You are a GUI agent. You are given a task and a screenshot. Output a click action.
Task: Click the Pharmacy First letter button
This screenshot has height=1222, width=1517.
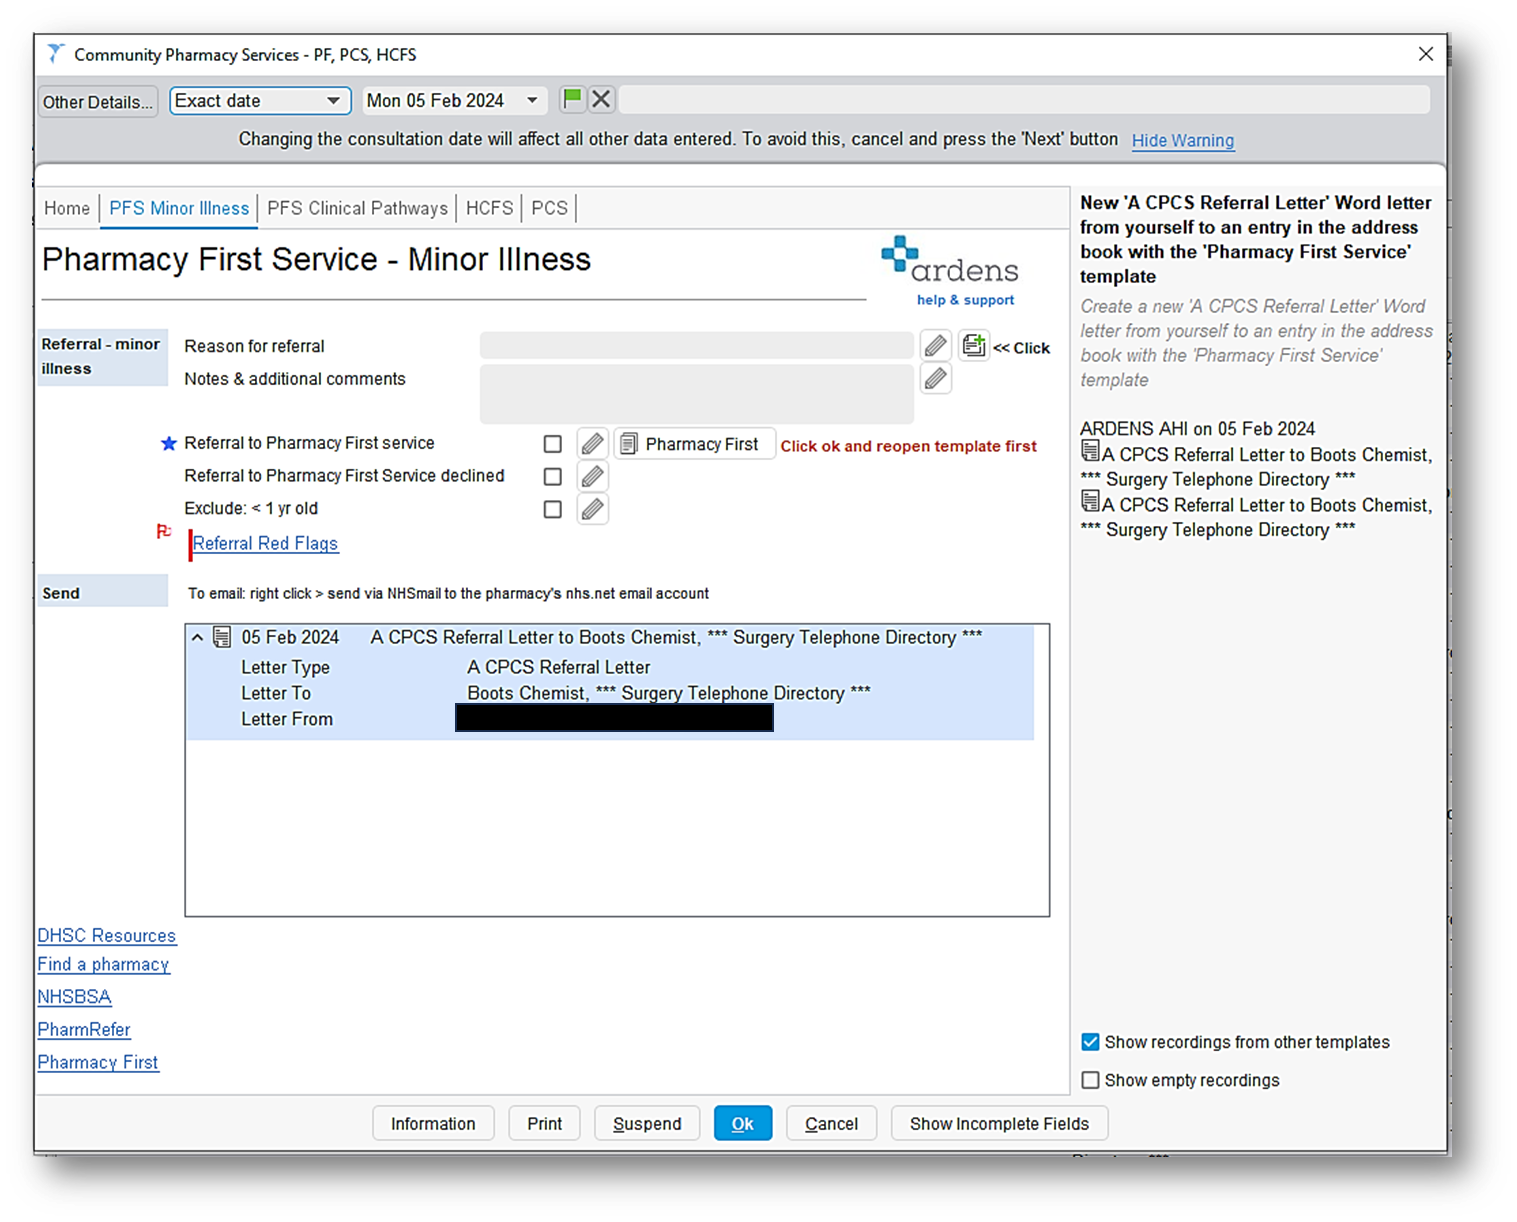click(x=694, y=444)
